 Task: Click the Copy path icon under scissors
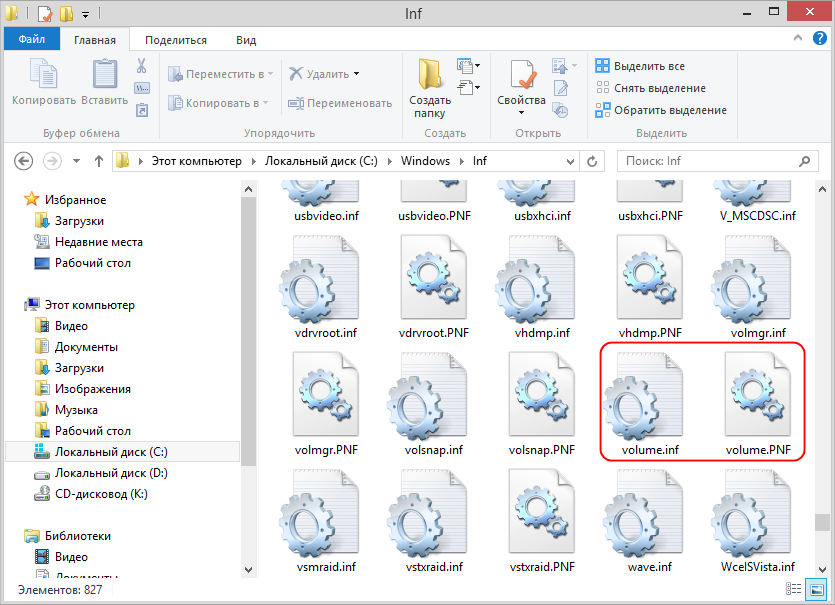(x=142, y=88)
